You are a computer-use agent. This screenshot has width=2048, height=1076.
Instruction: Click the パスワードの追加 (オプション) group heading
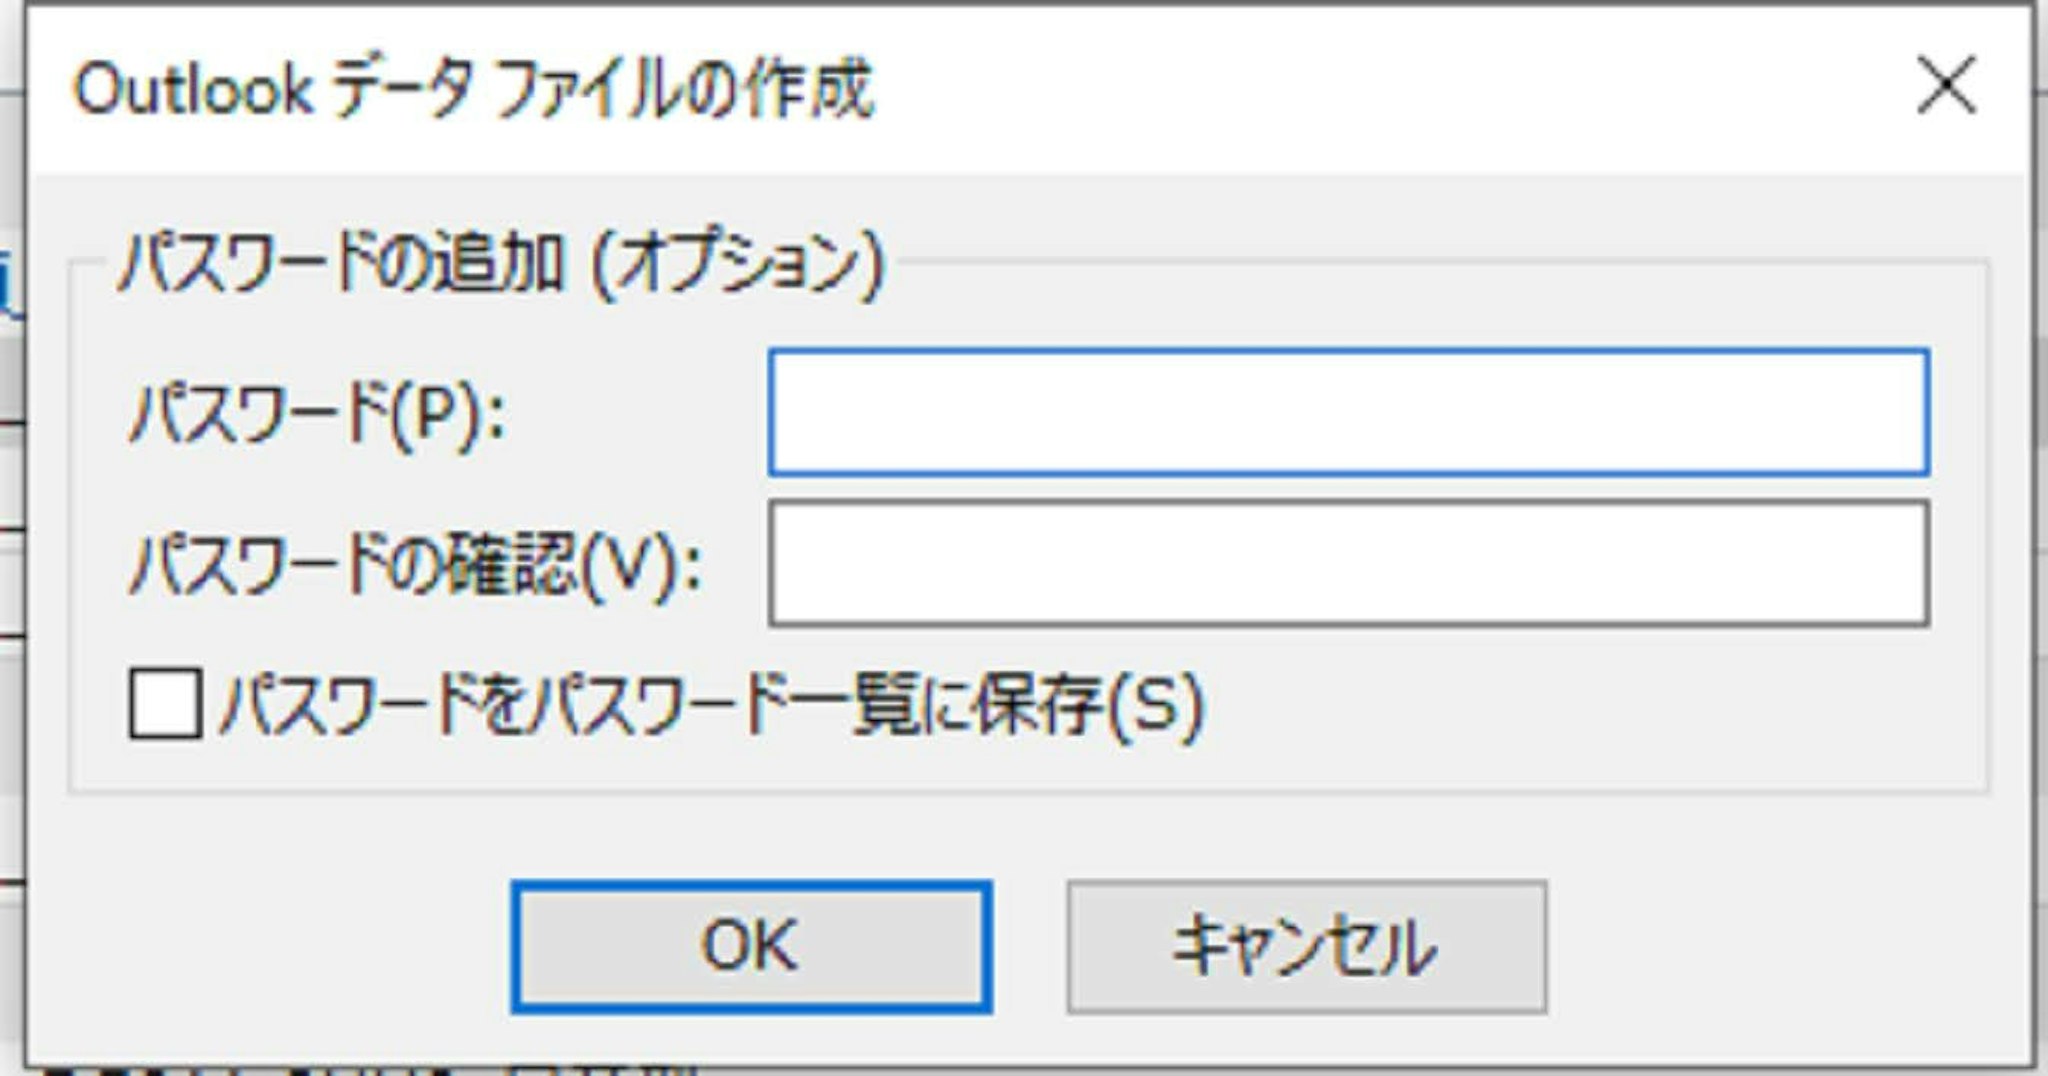(x=500, y=264)
